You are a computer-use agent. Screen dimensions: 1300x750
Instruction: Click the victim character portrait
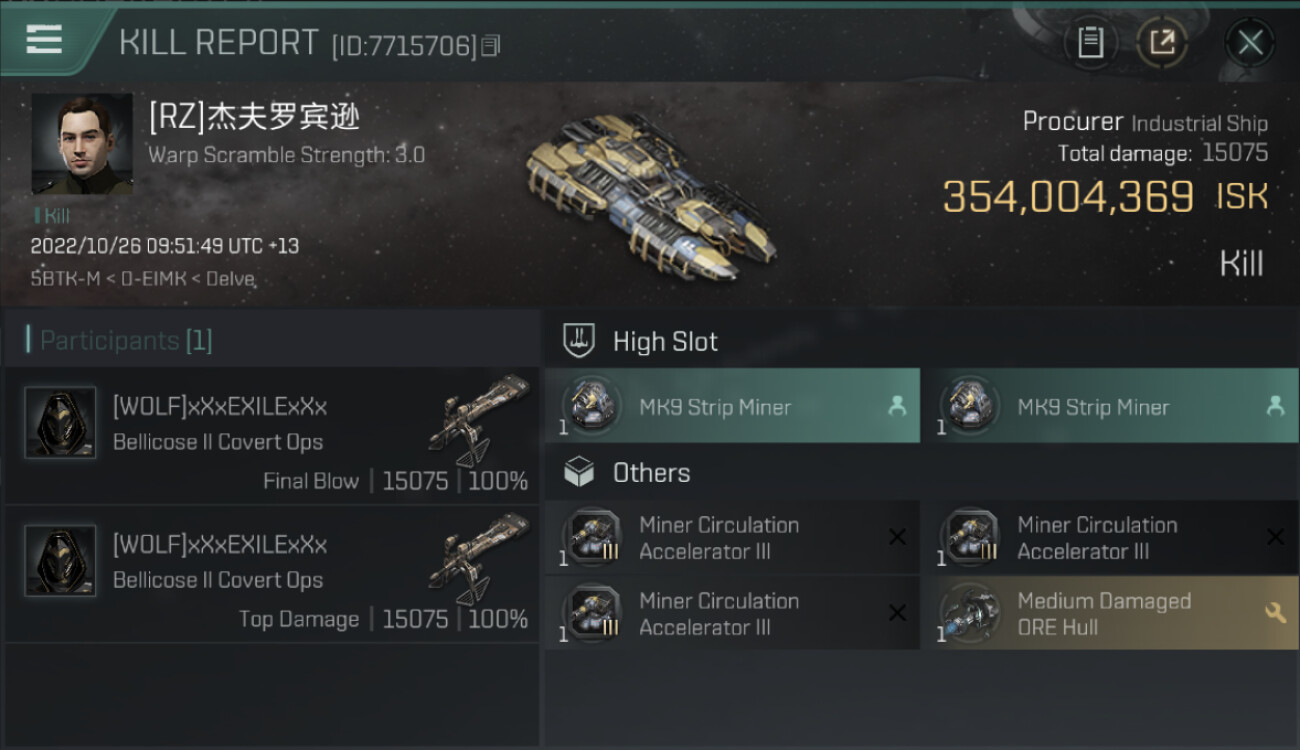[82, 144]
